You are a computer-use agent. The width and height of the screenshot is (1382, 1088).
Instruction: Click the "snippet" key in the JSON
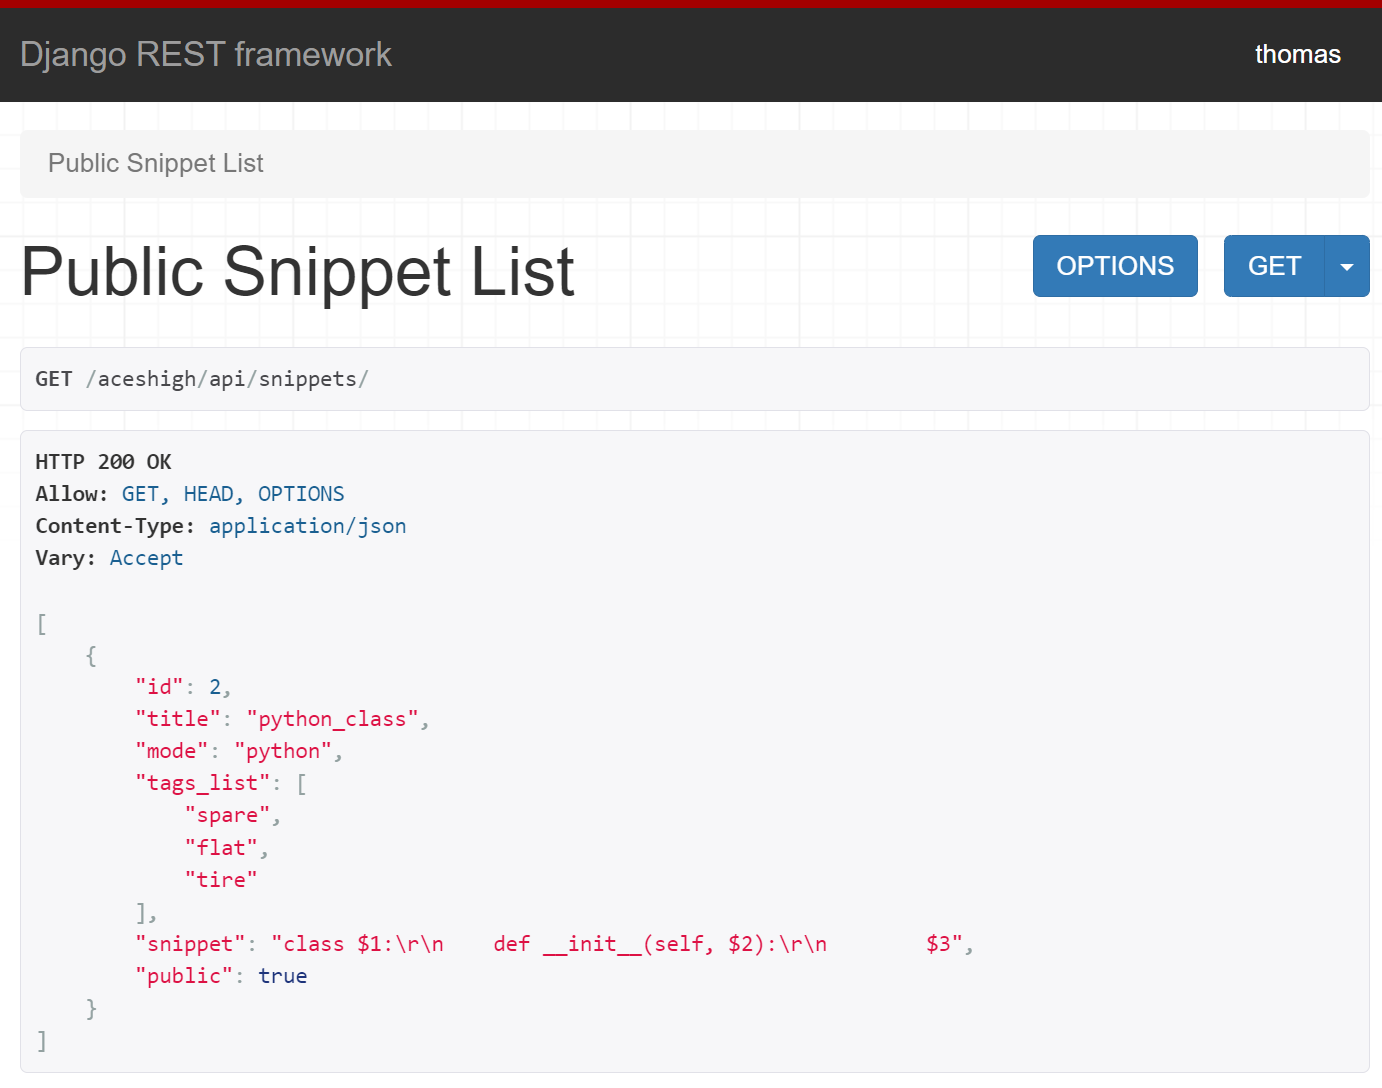pos(190,944)
